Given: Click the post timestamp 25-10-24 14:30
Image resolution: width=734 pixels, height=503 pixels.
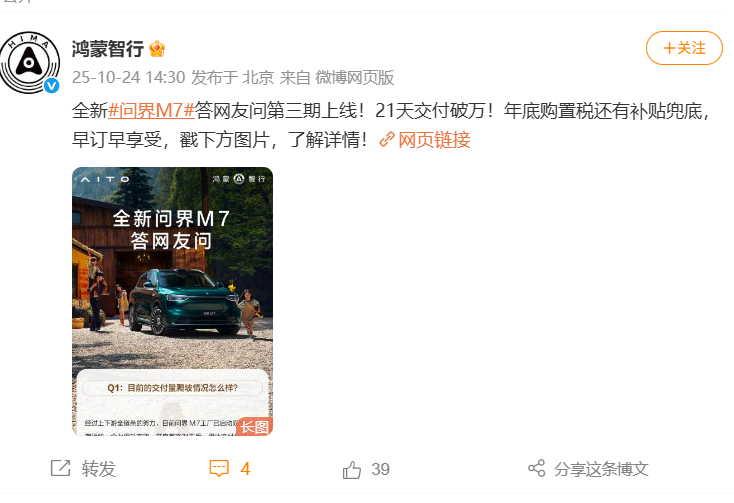Looking at the screenshot, I should click(x=128, y=77).
